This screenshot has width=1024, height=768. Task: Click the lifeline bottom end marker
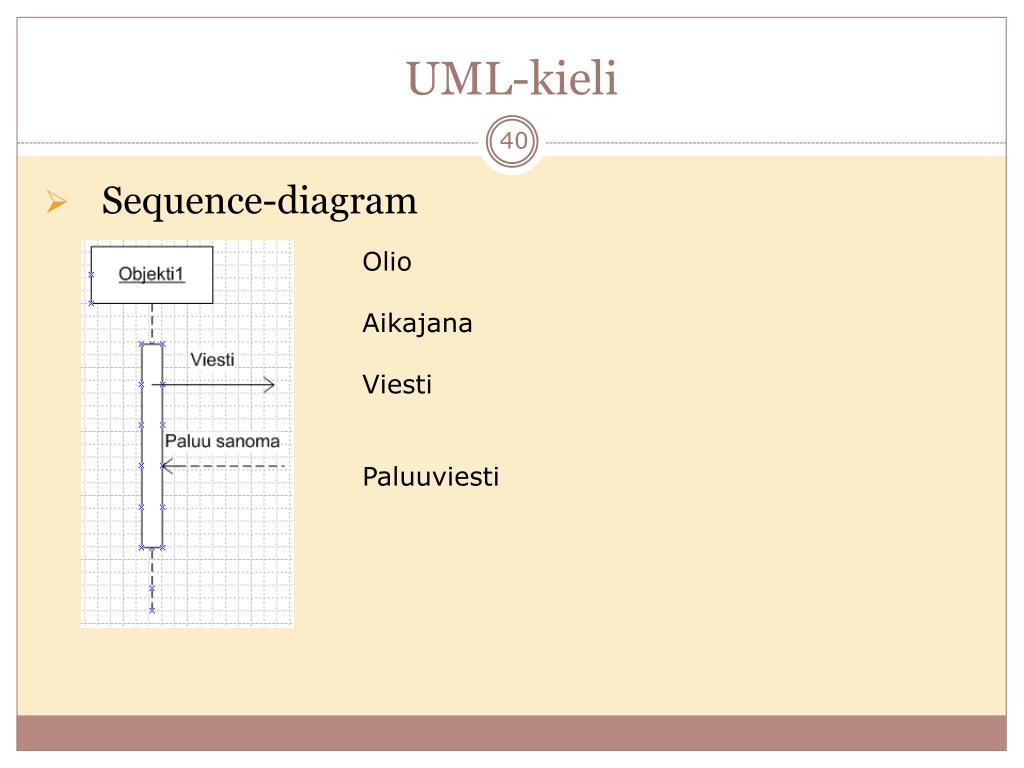pos(152,611)
